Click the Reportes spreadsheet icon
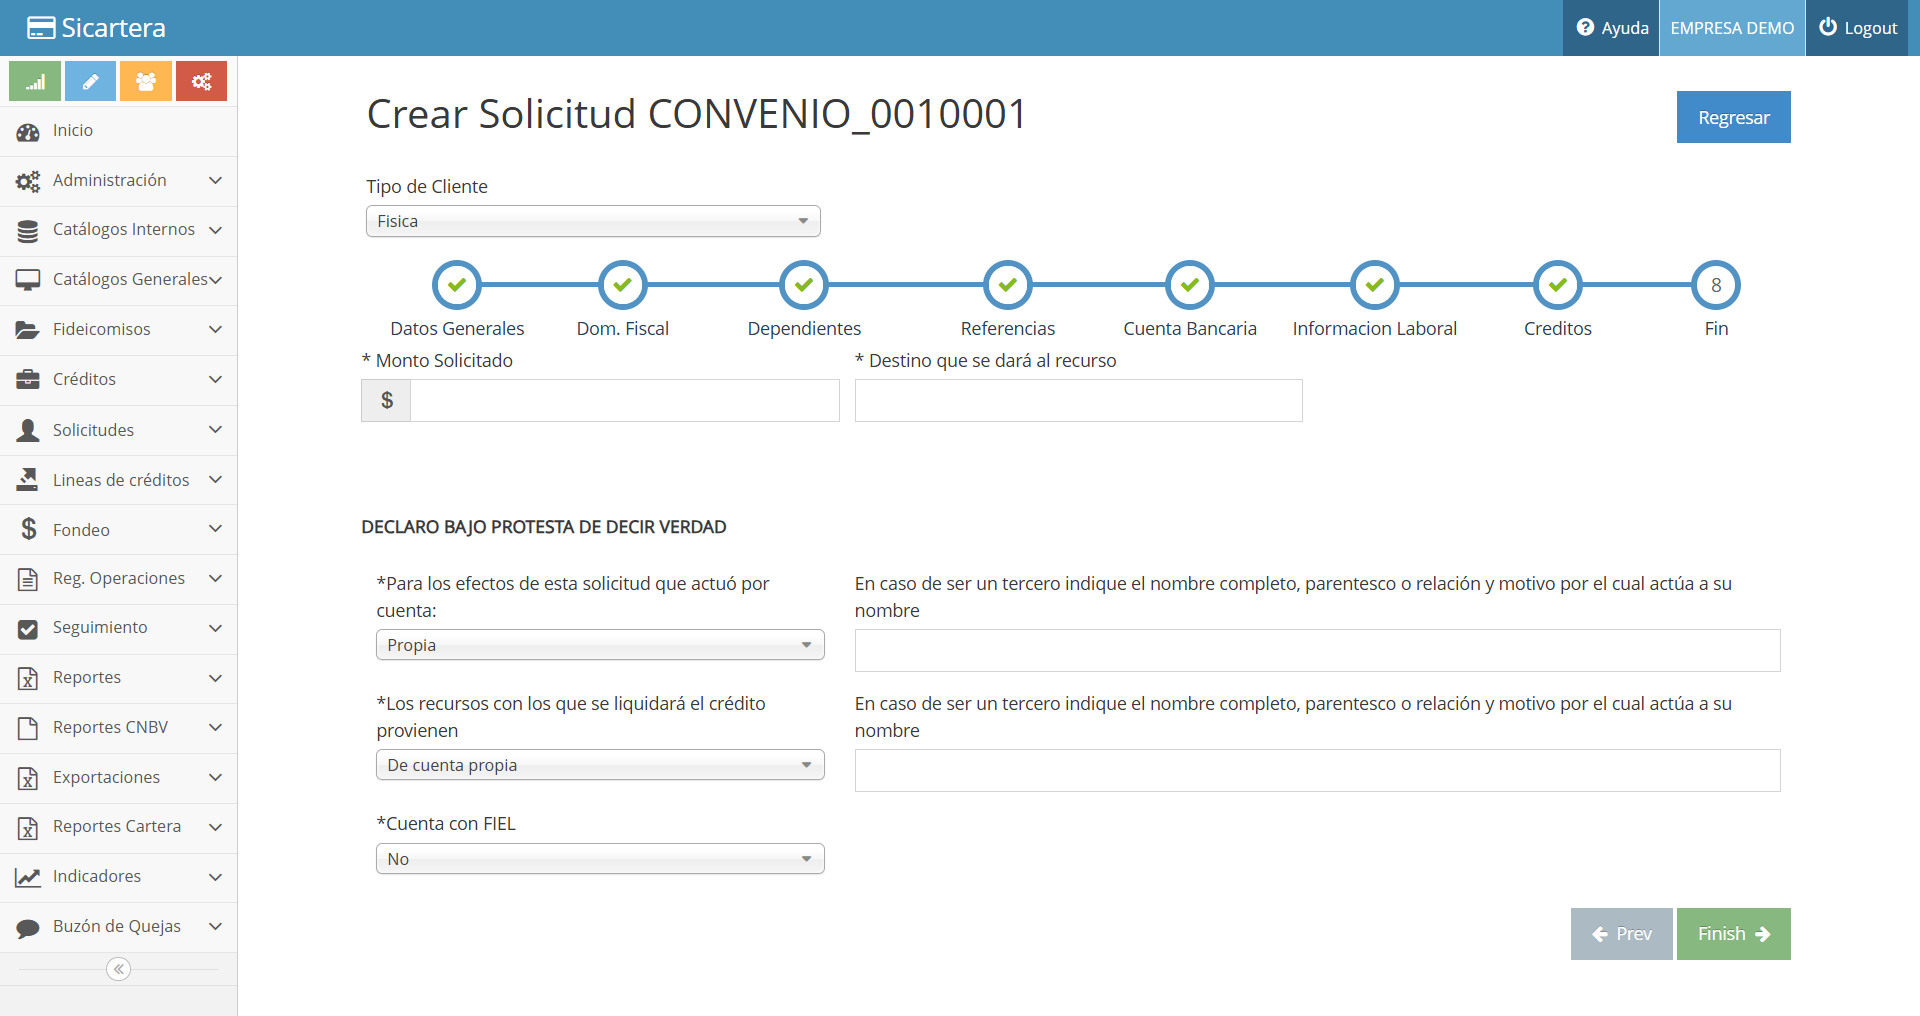Image resolution: width=1920 pixels, height=1016 pixels. (28, 678)
